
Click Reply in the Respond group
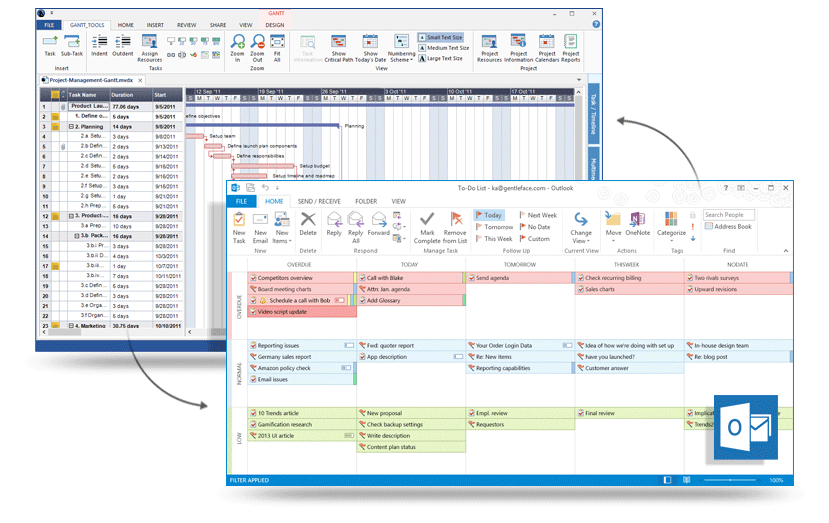click(x=334, y=224)
